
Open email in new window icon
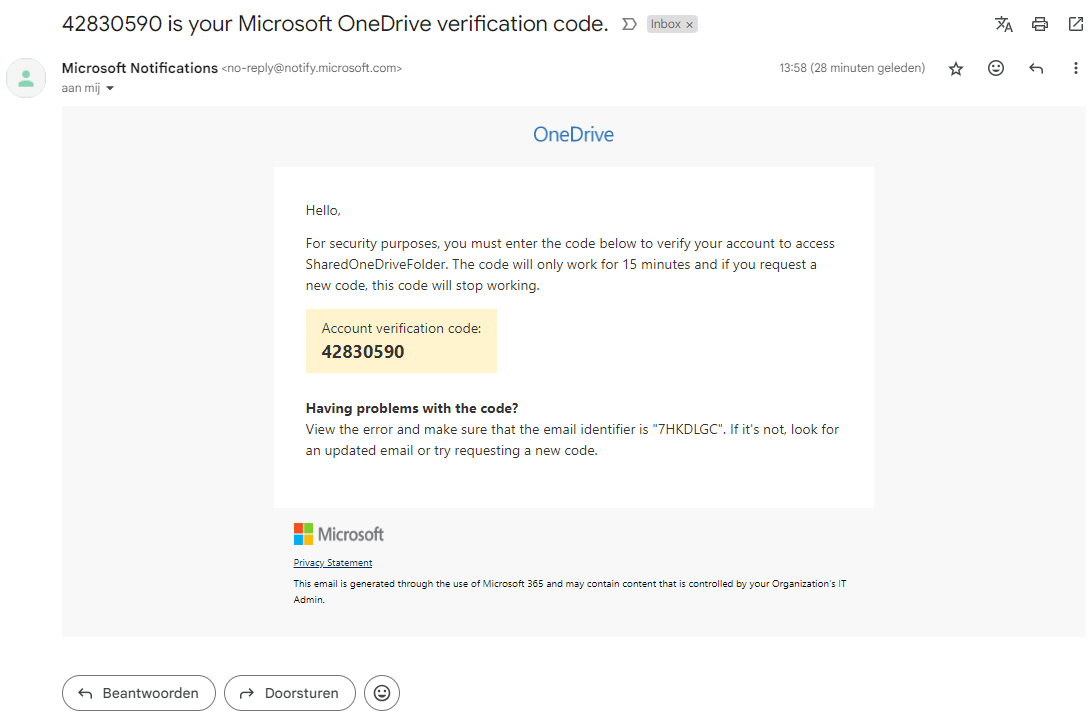pos(1075,24)
